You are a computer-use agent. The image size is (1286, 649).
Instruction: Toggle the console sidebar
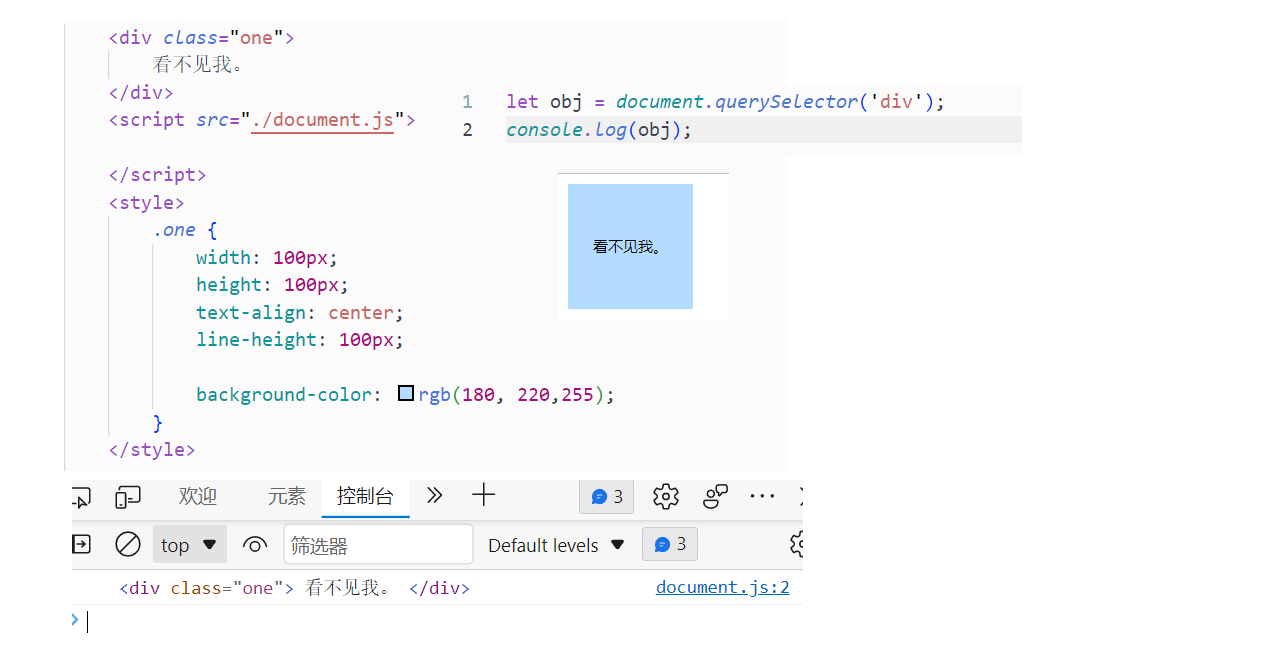pos(81,544)
